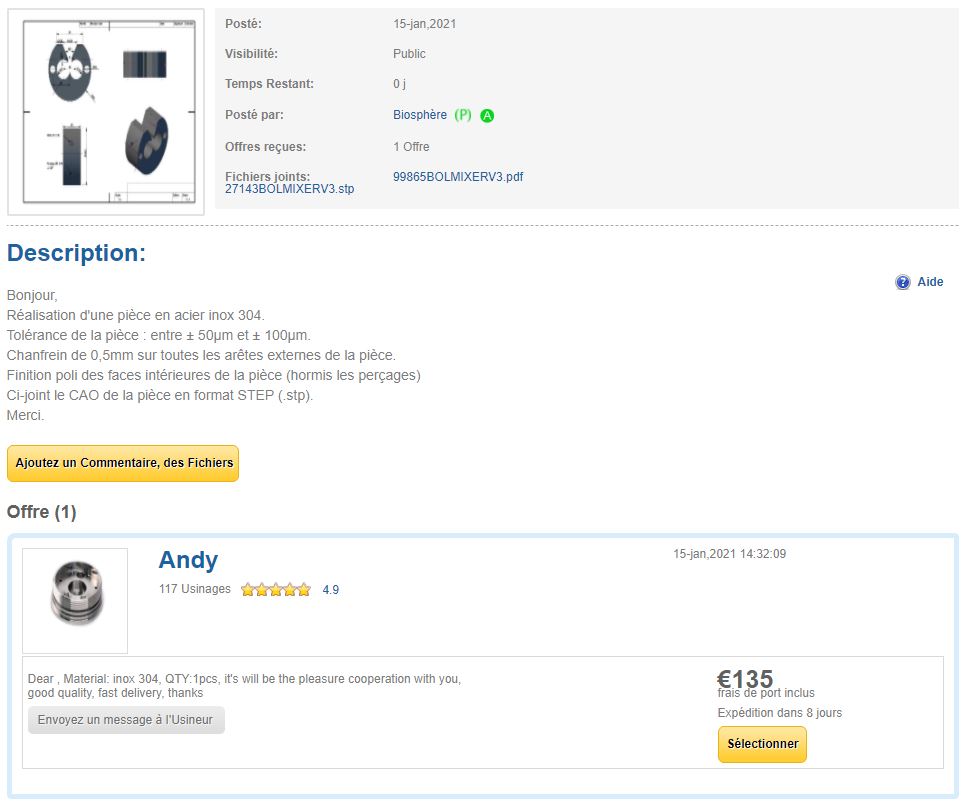This screenshot has height=805, width=963.
Task: Click the Sélectionner button for Andy's offer
Action: click(x=762, y=744)
